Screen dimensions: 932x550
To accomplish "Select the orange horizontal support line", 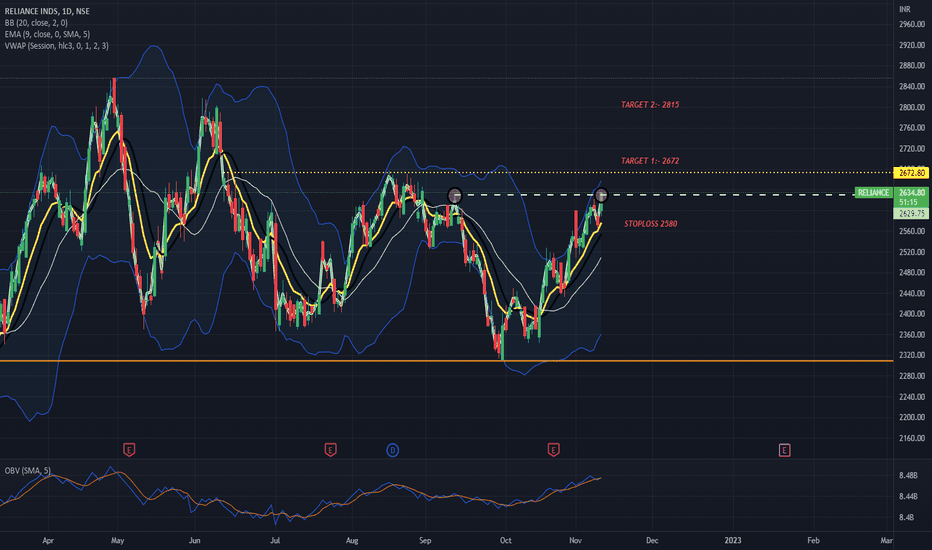I will [x=446, y=361].
